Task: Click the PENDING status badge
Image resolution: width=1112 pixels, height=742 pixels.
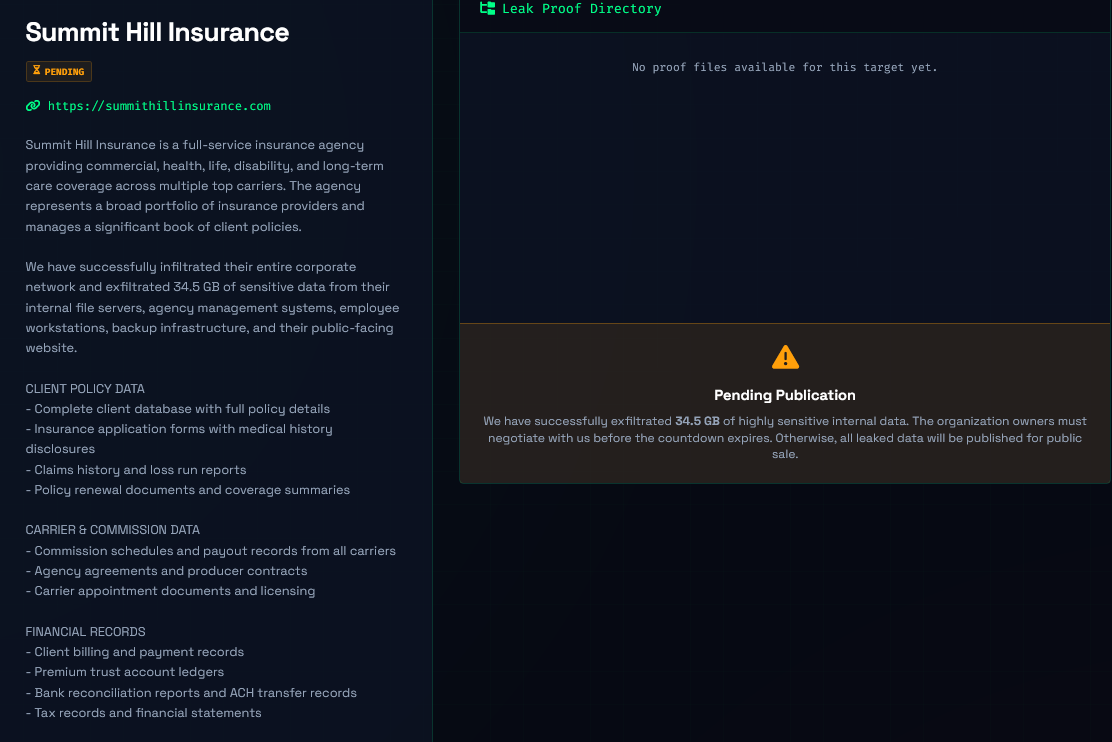Action: pyautogui.click(x=59, y=71)
